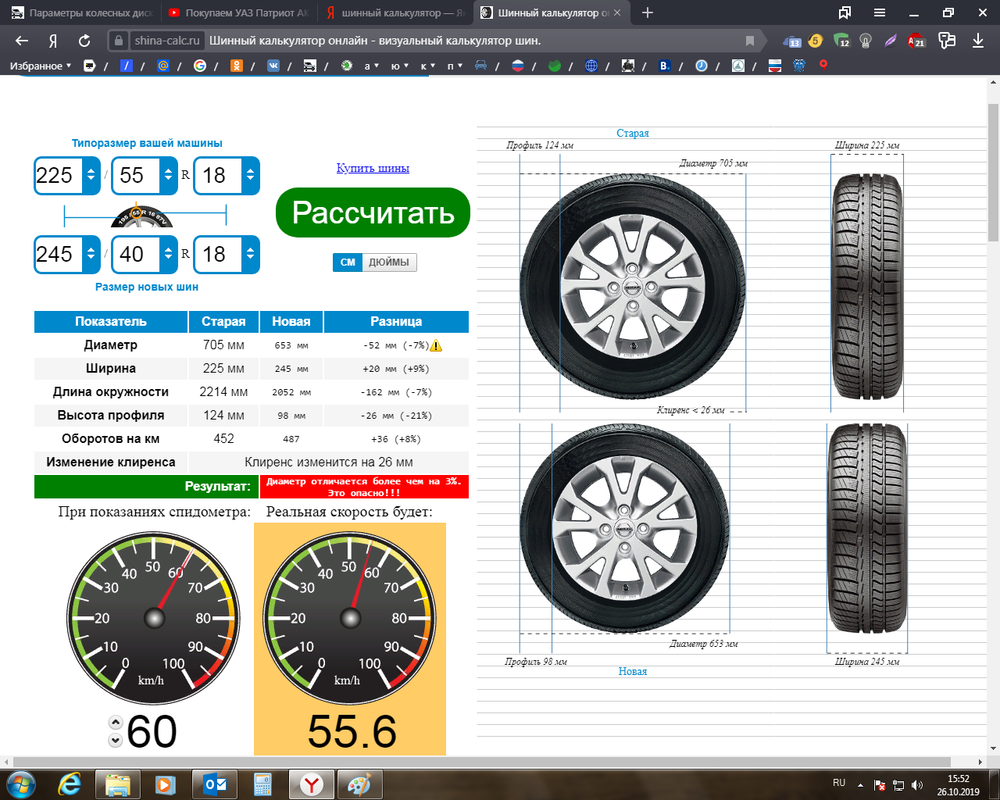Screen dimensions: 1000x800
Task: Click the warning triangle in Диаметр row
Action: [436, 346]
